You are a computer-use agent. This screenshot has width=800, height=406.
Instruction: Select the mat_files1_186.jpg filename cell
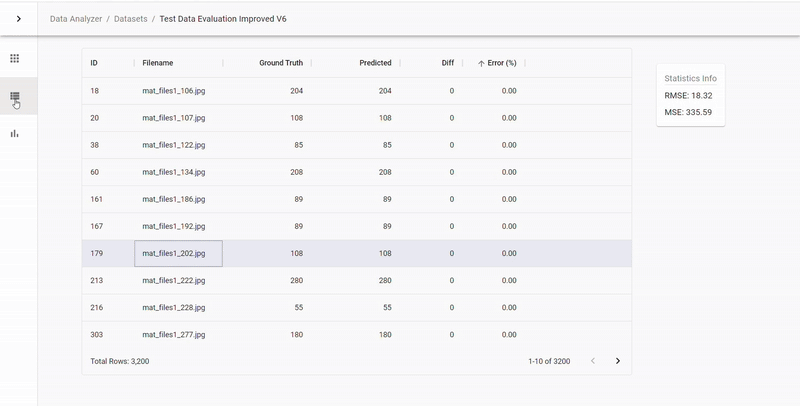179,199
